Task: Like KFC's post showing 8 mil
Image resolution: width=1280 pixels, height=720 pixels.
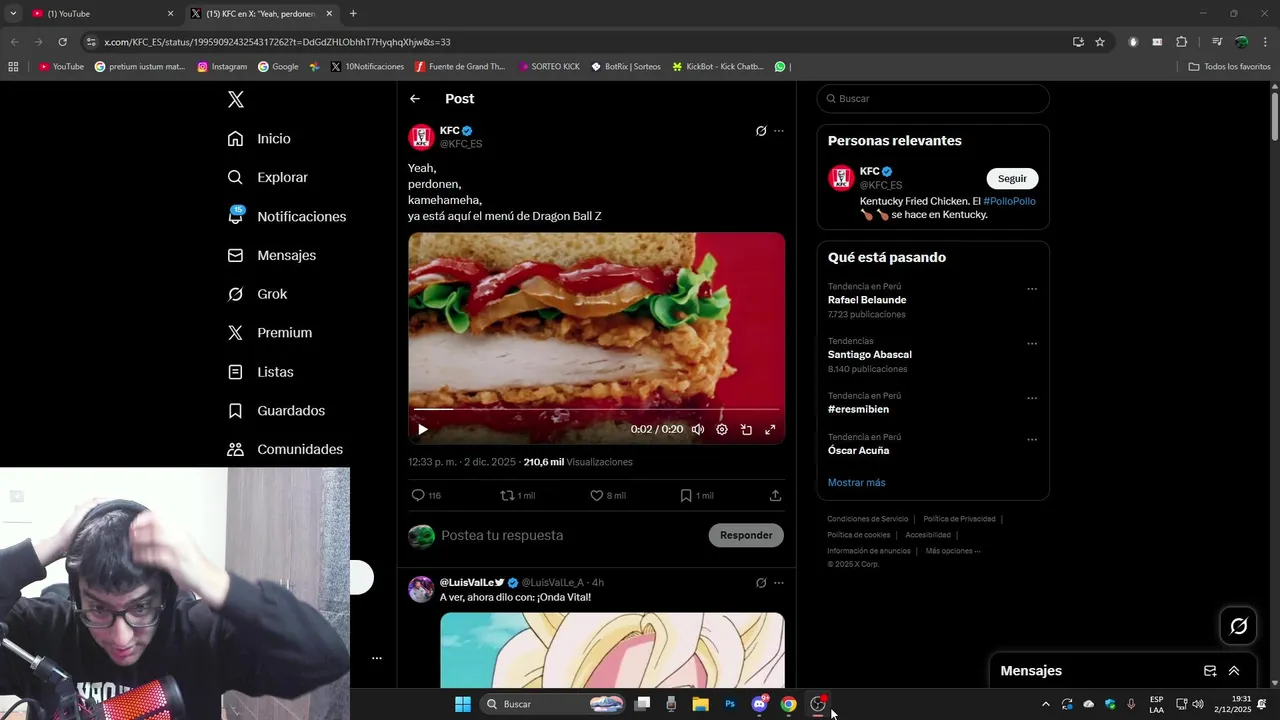Action: point(607,495)
